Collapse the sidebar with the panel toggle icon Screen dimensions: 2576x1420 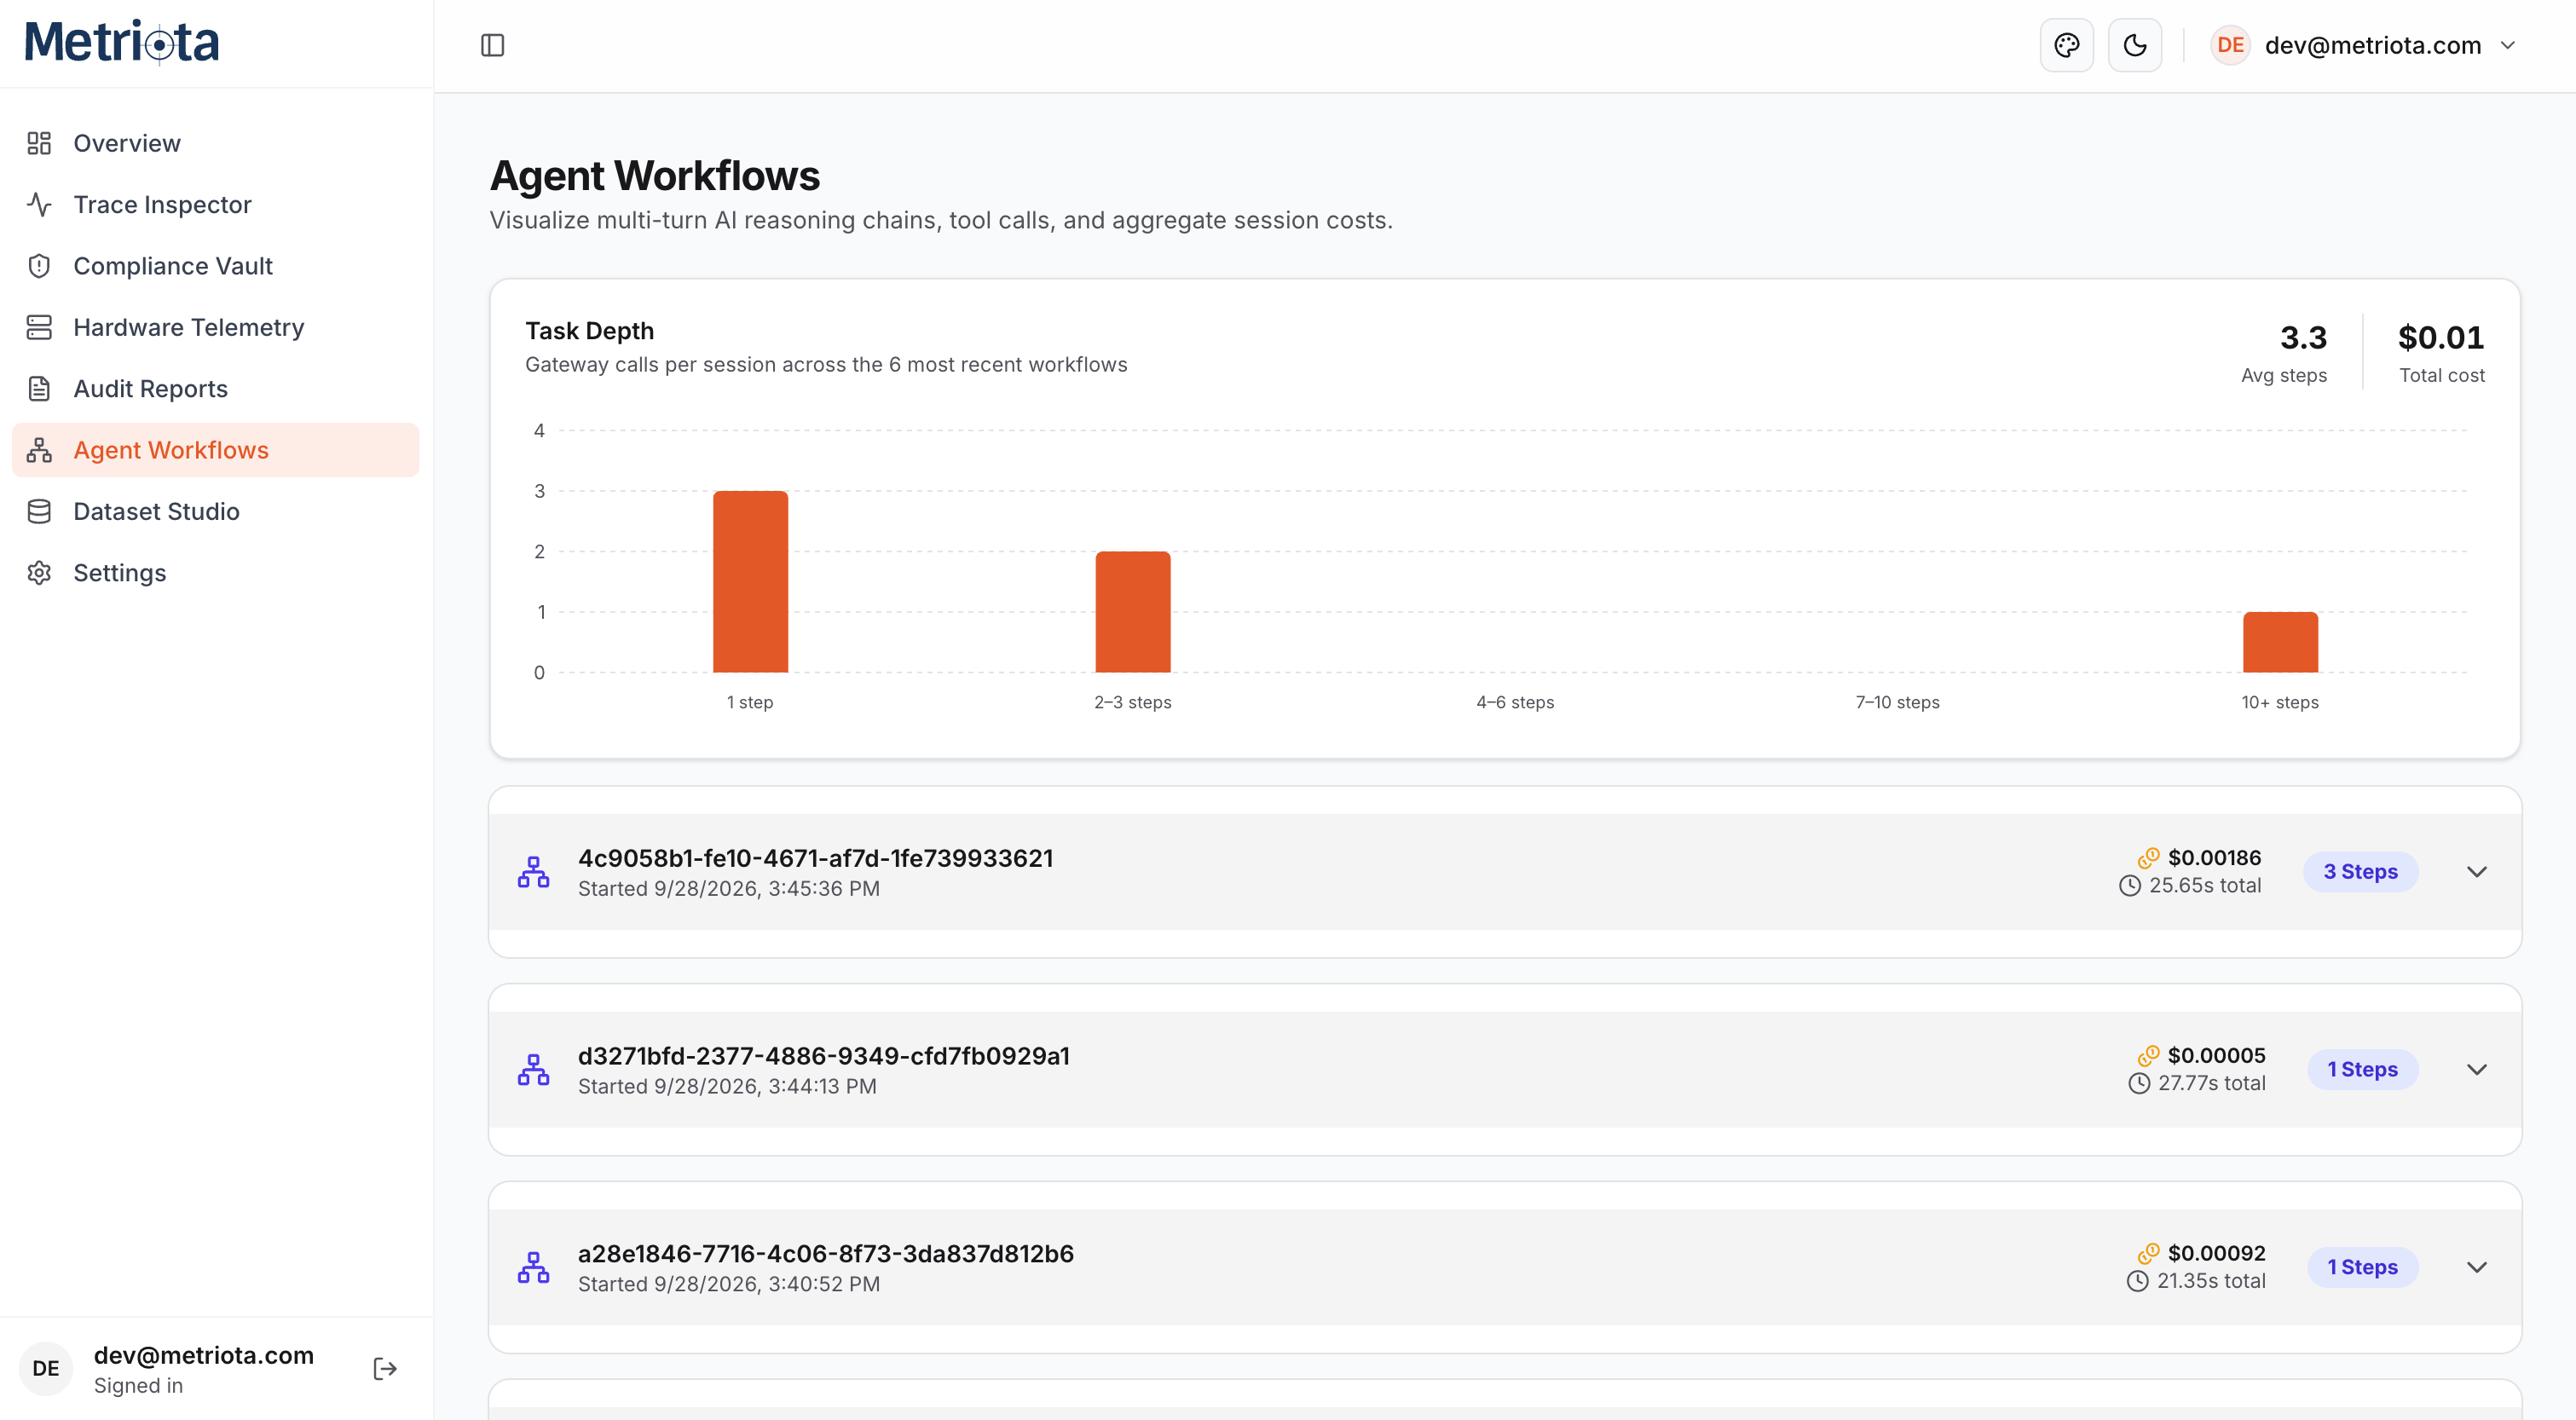[x=492, y=45]
